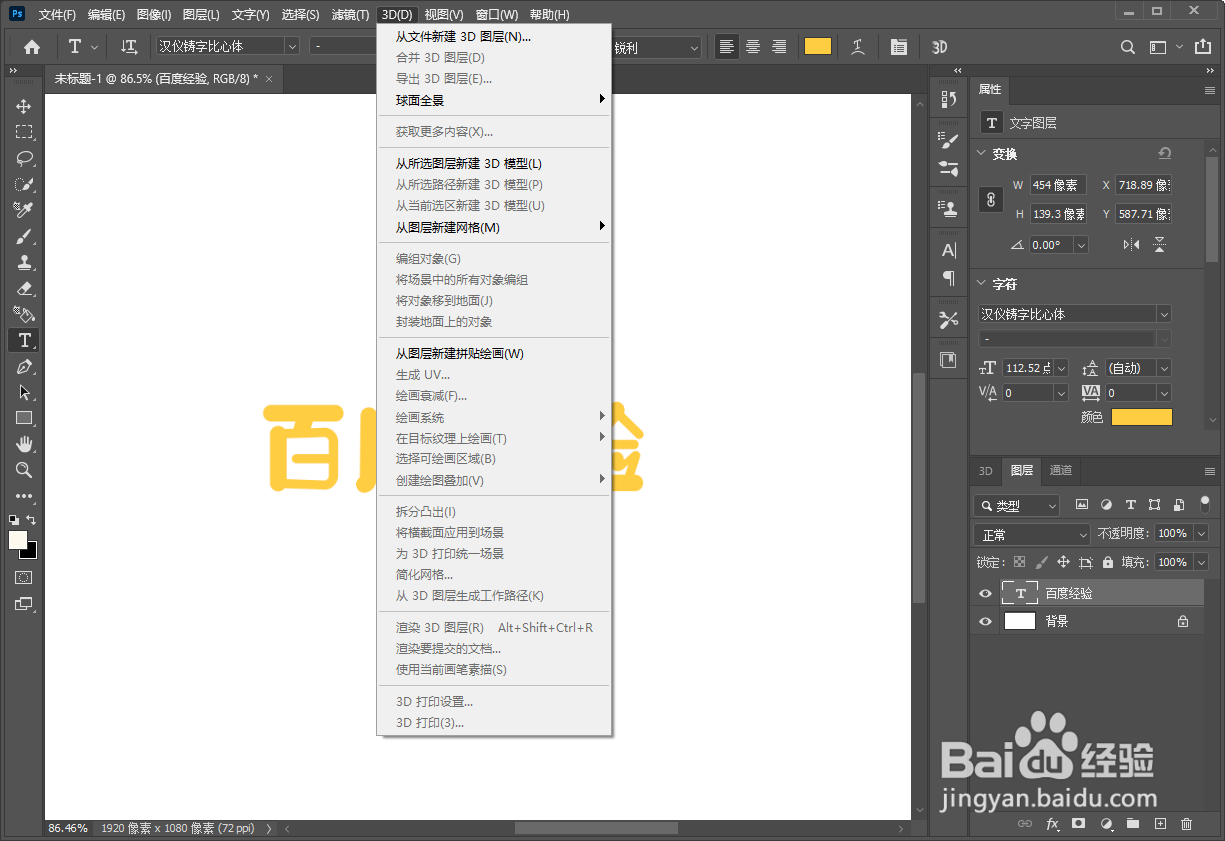
Task: Select the Paint Bucket tool
Action: click(24, 314)
